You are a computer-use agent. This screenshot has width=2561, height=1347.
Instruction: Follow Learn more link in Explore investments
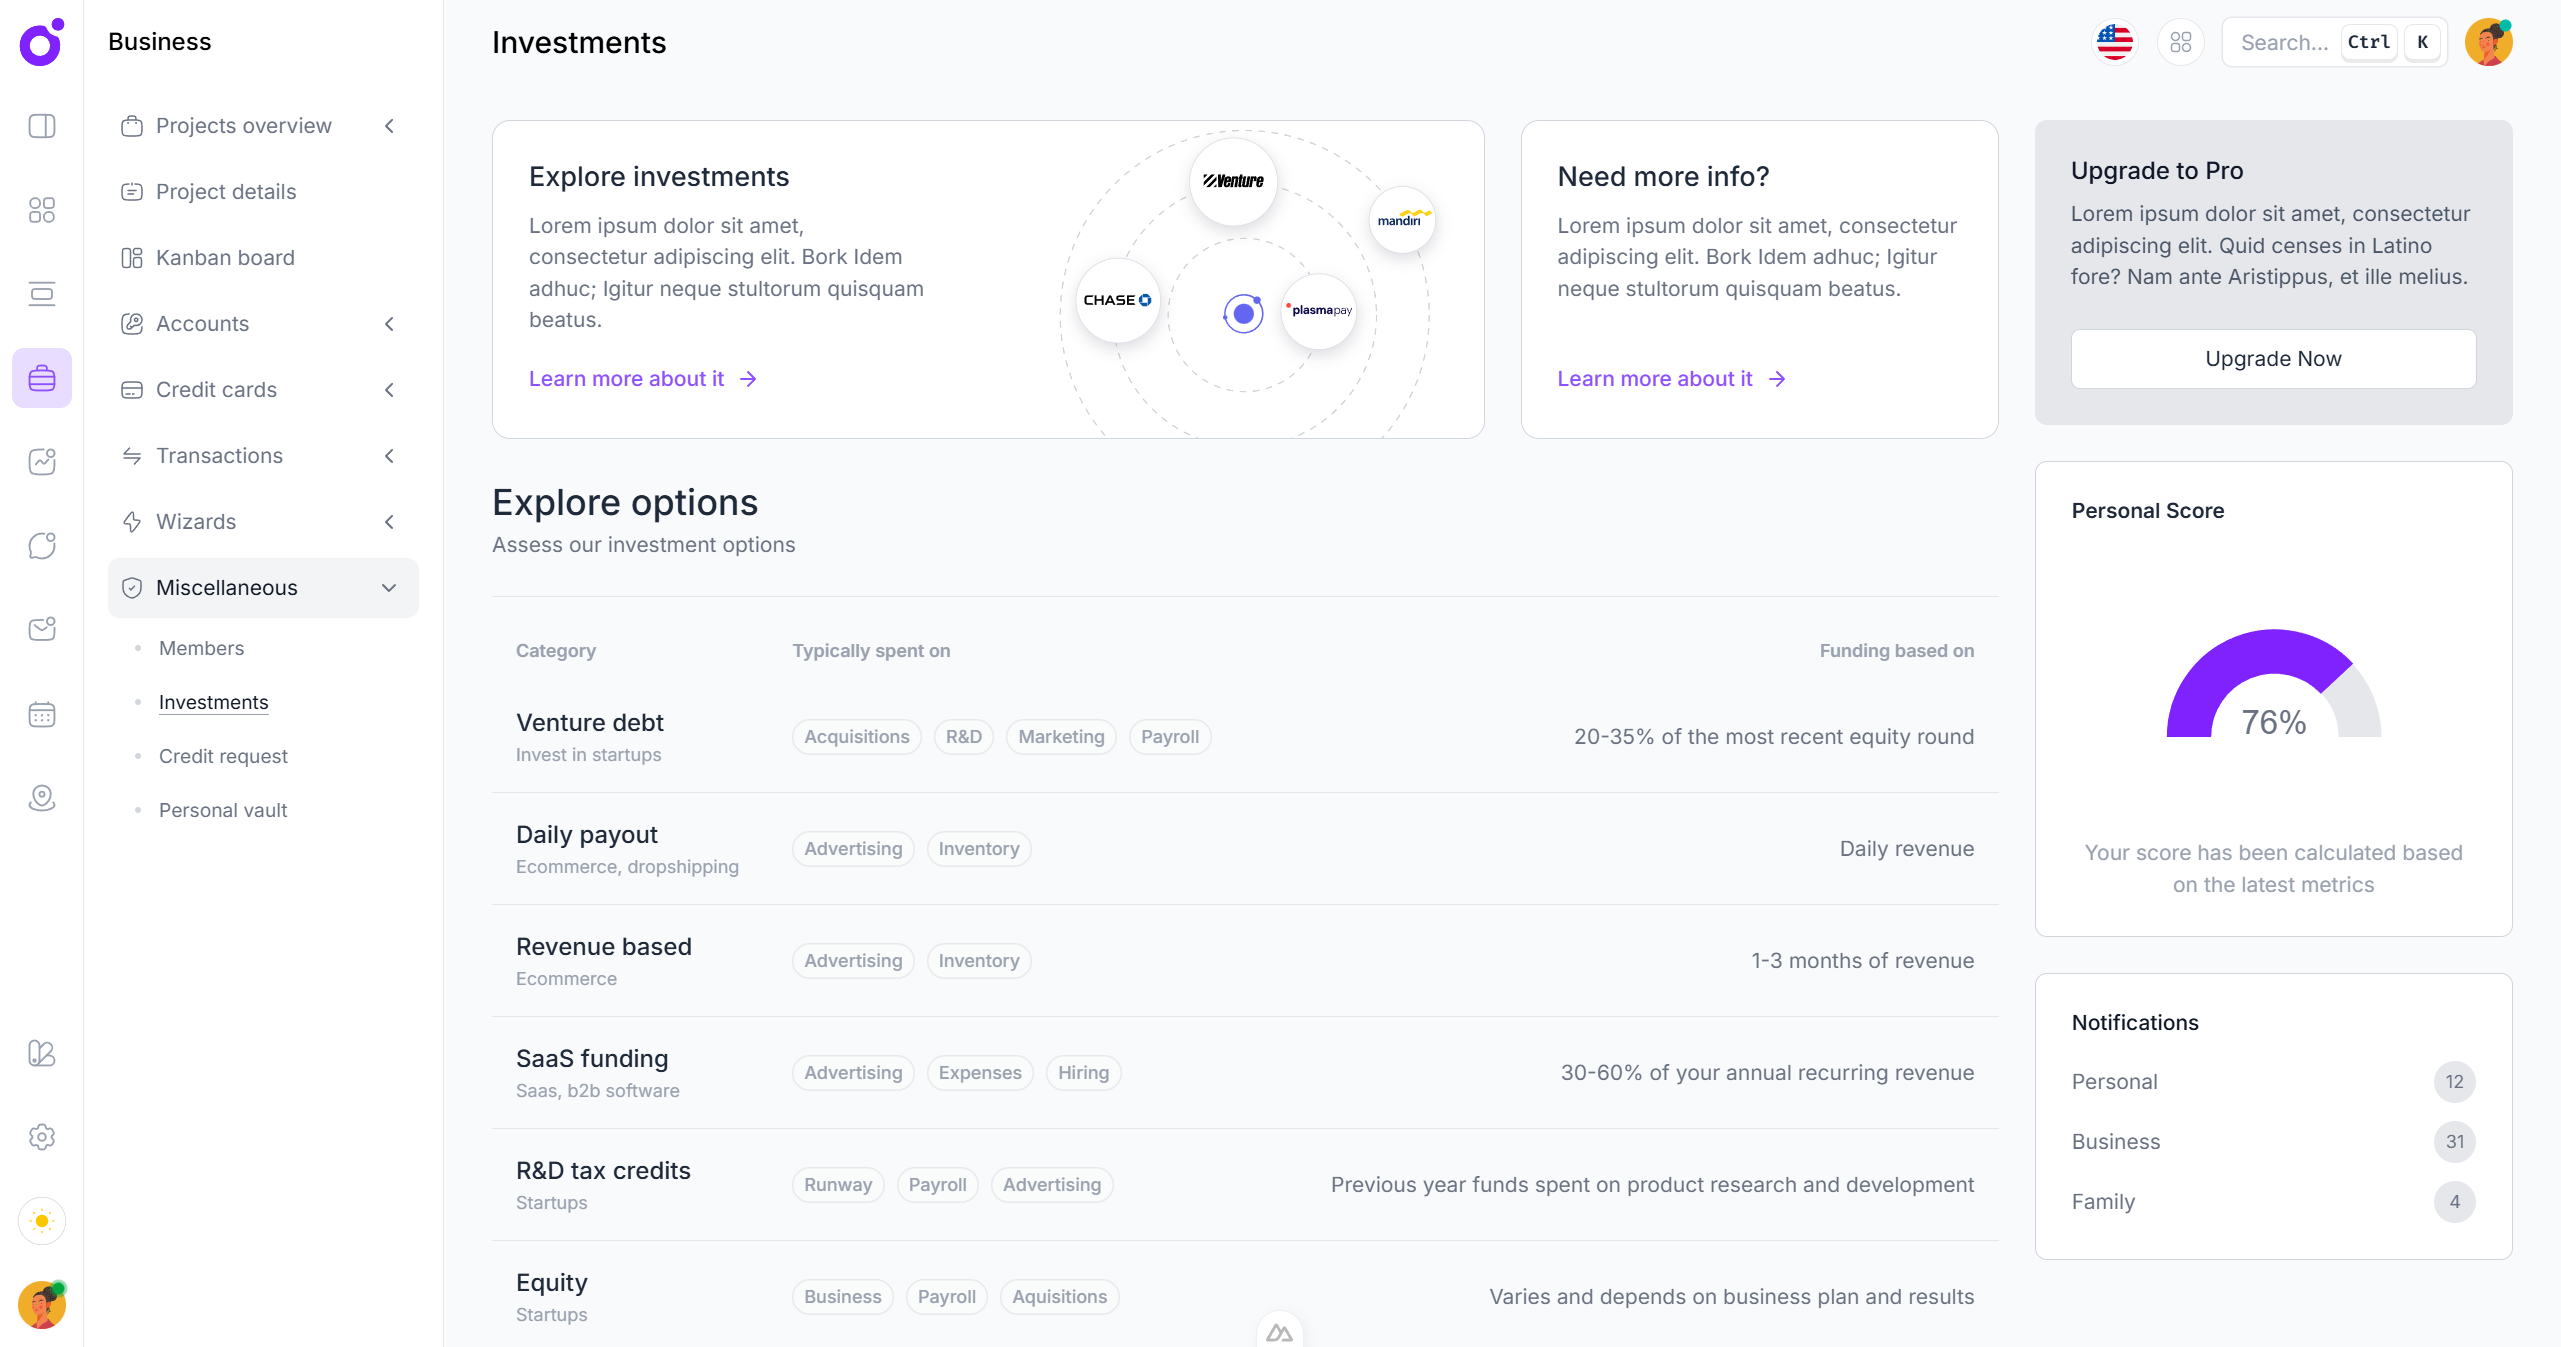[x=642, y=379]
